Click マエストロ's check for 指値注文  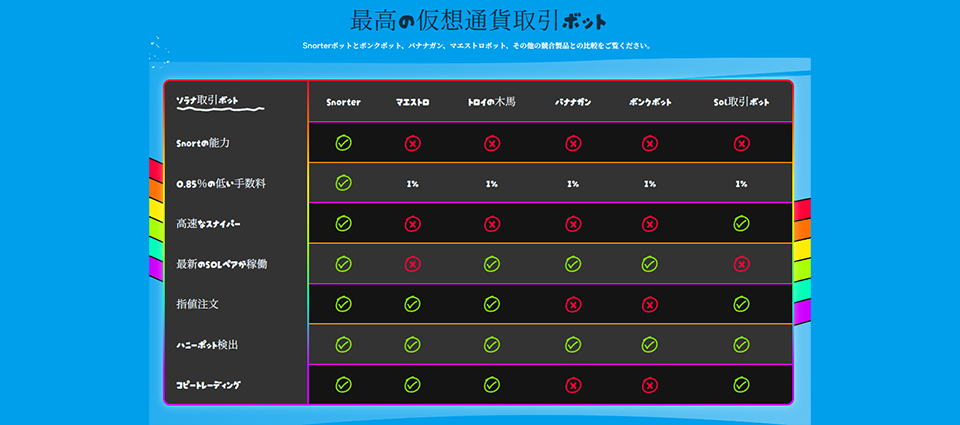[x=413, y=304]
